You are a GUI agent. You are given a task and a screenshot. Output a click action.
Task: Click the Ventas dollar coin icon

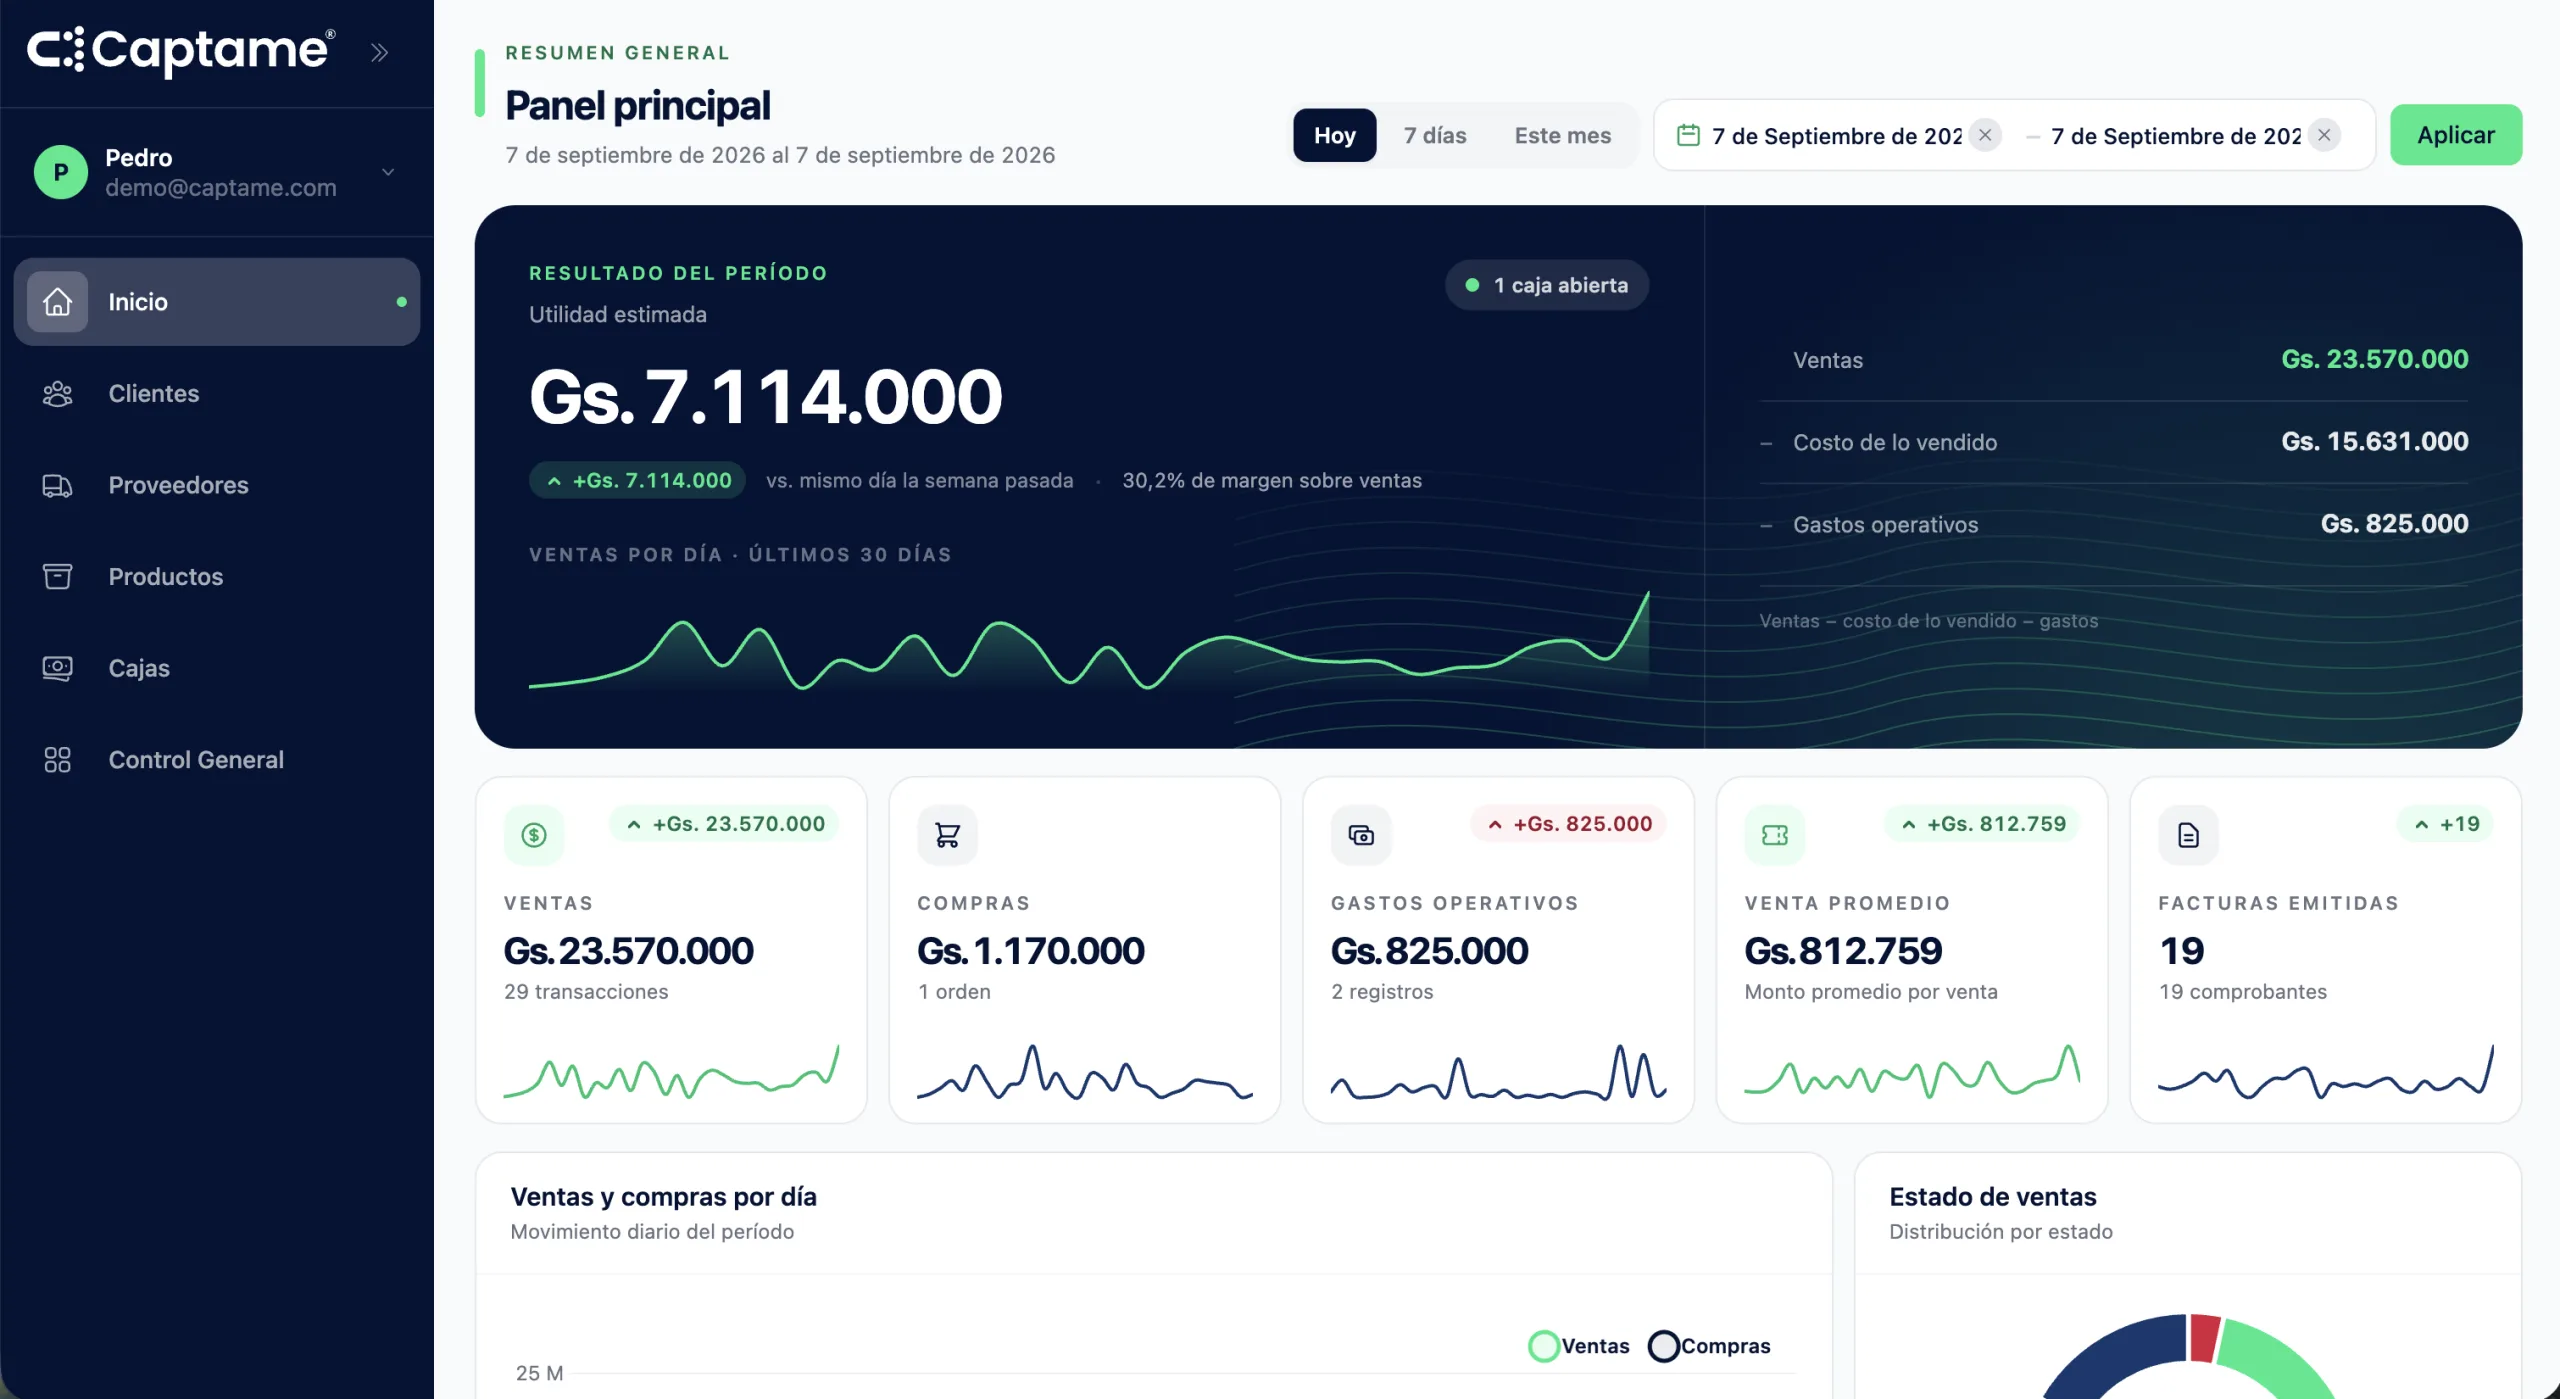(x=534, y=835)
